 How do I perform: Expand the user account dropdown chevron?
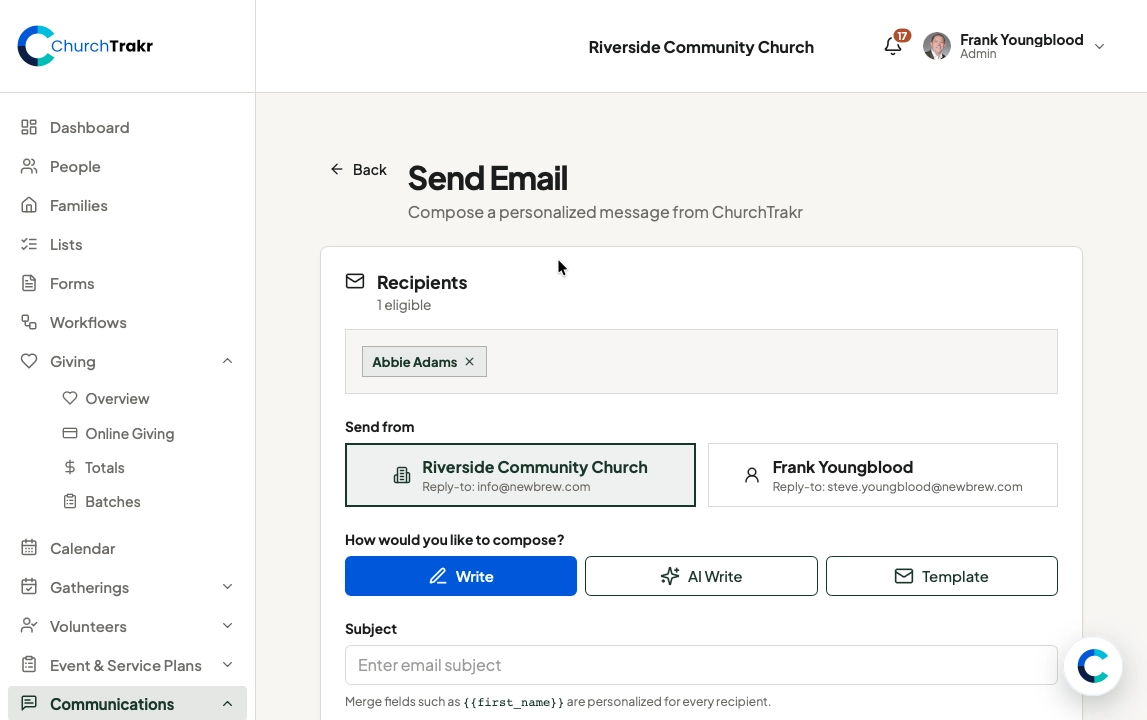coord(1099,46)
